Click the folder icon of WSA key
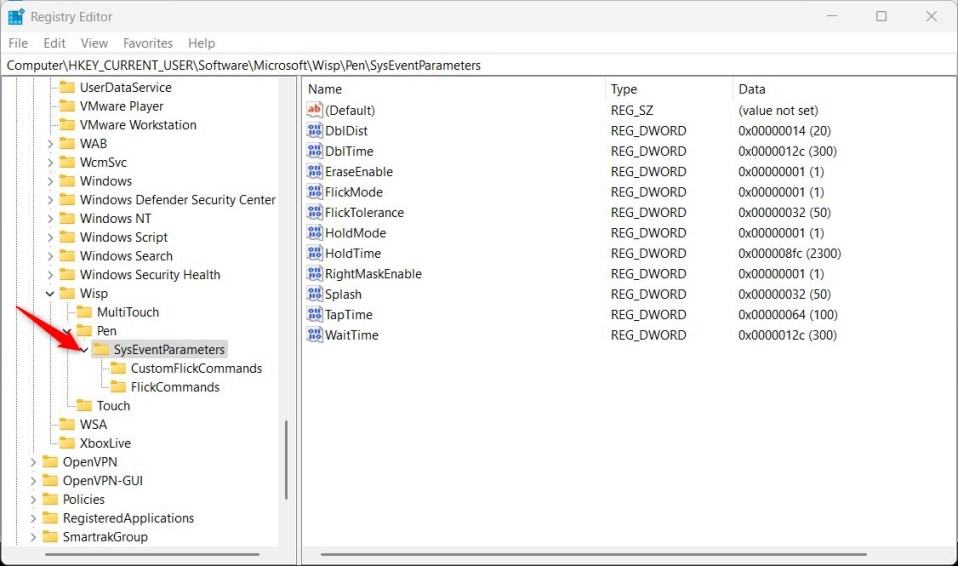The height and width of the screenshot is (566, 958). (x=67, y=424)
